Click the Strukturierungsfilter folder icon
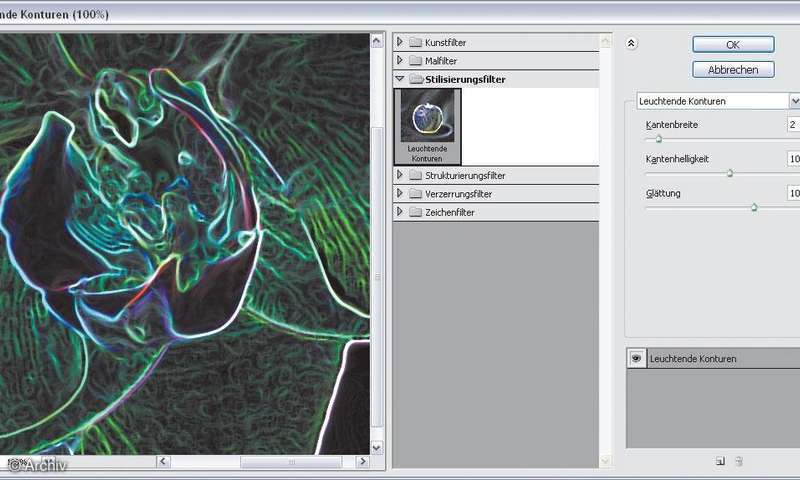 click(415, 176)
